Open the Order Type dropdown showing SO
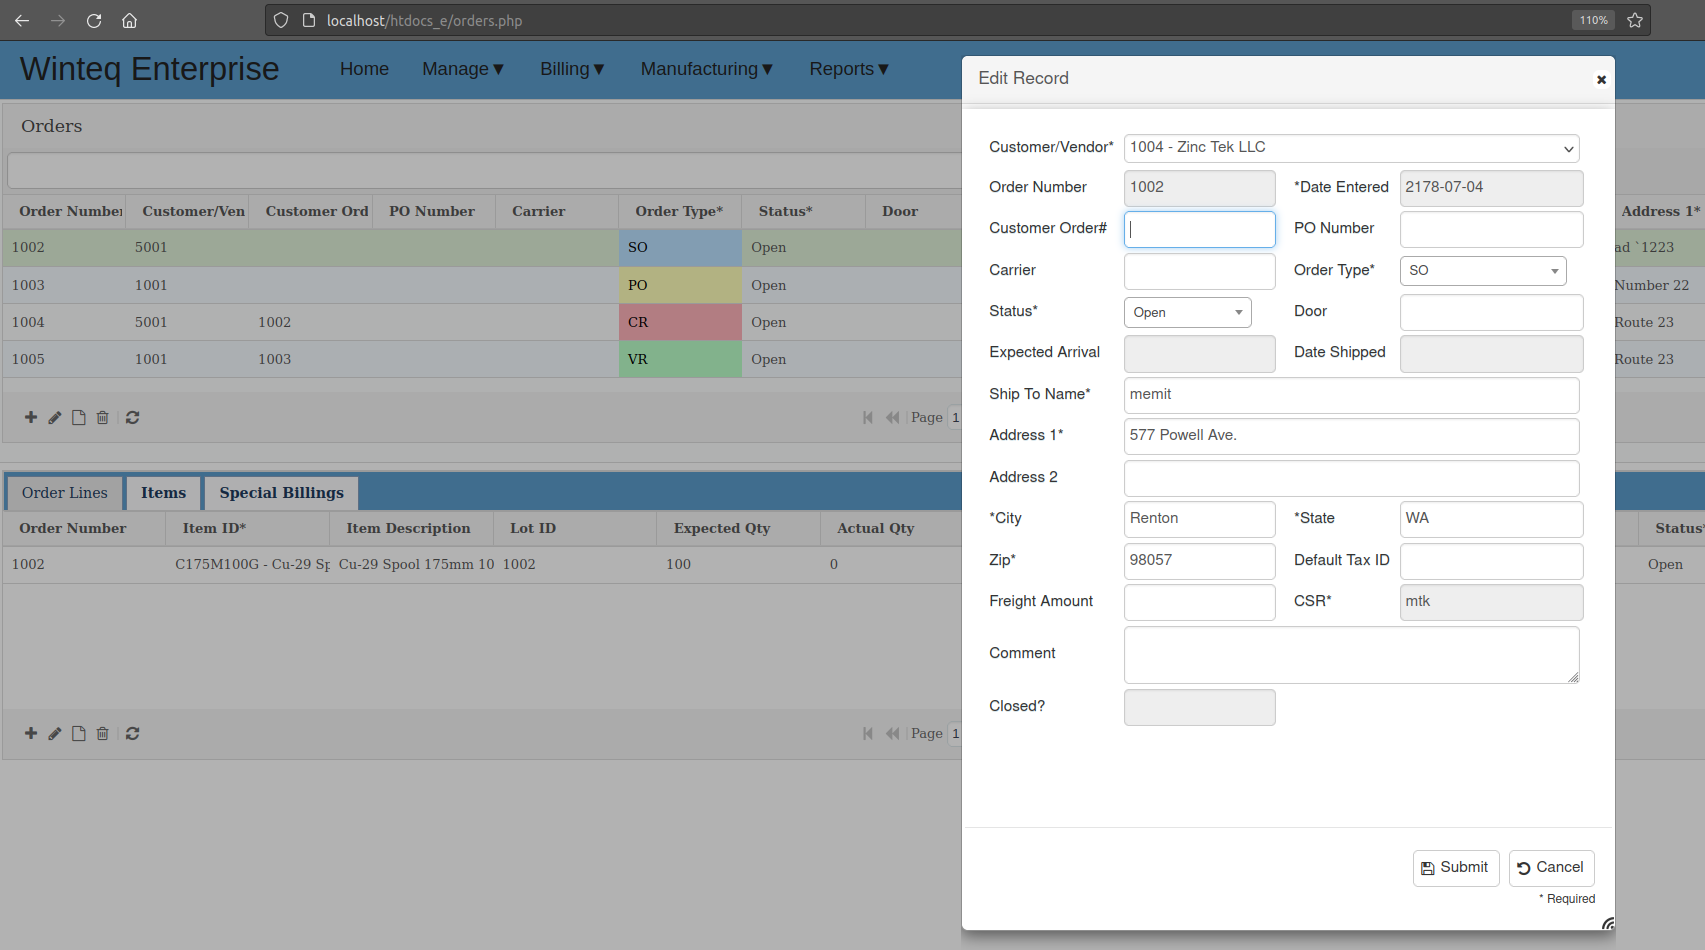 (1483, 271)
